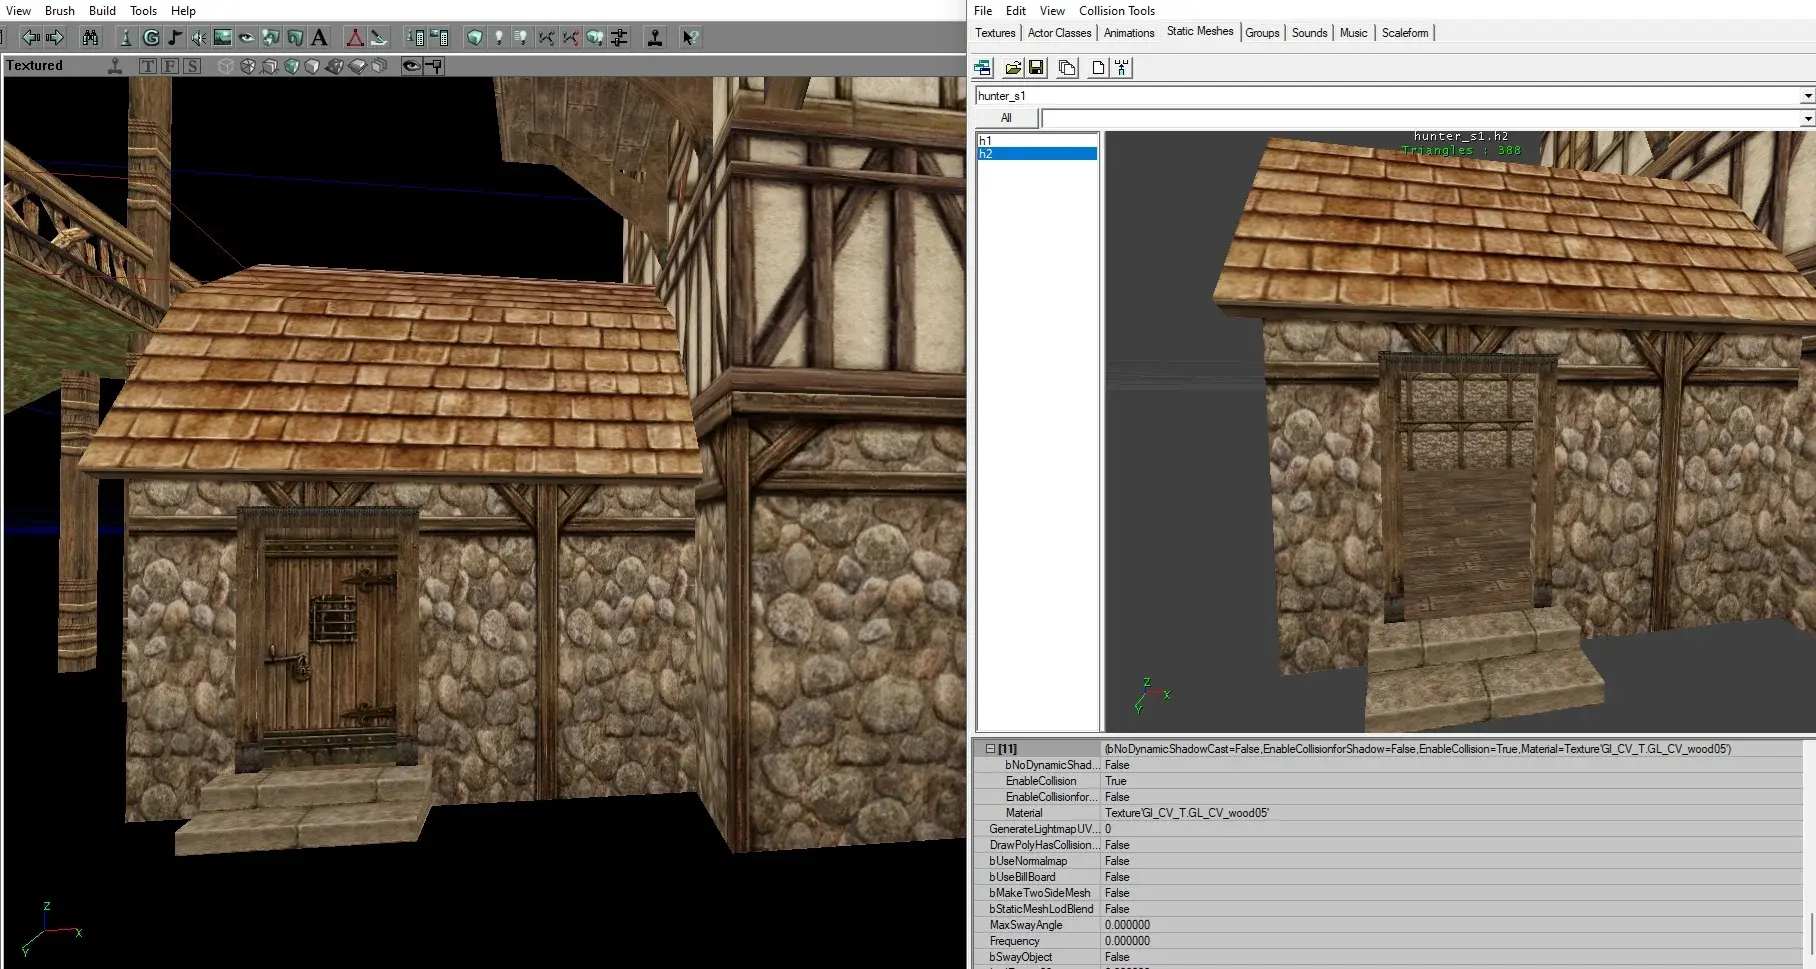Screen dimensions: 1816x969
Task: Toggle the hammer-shaped viewport bar button
Action: click(434, 66)
